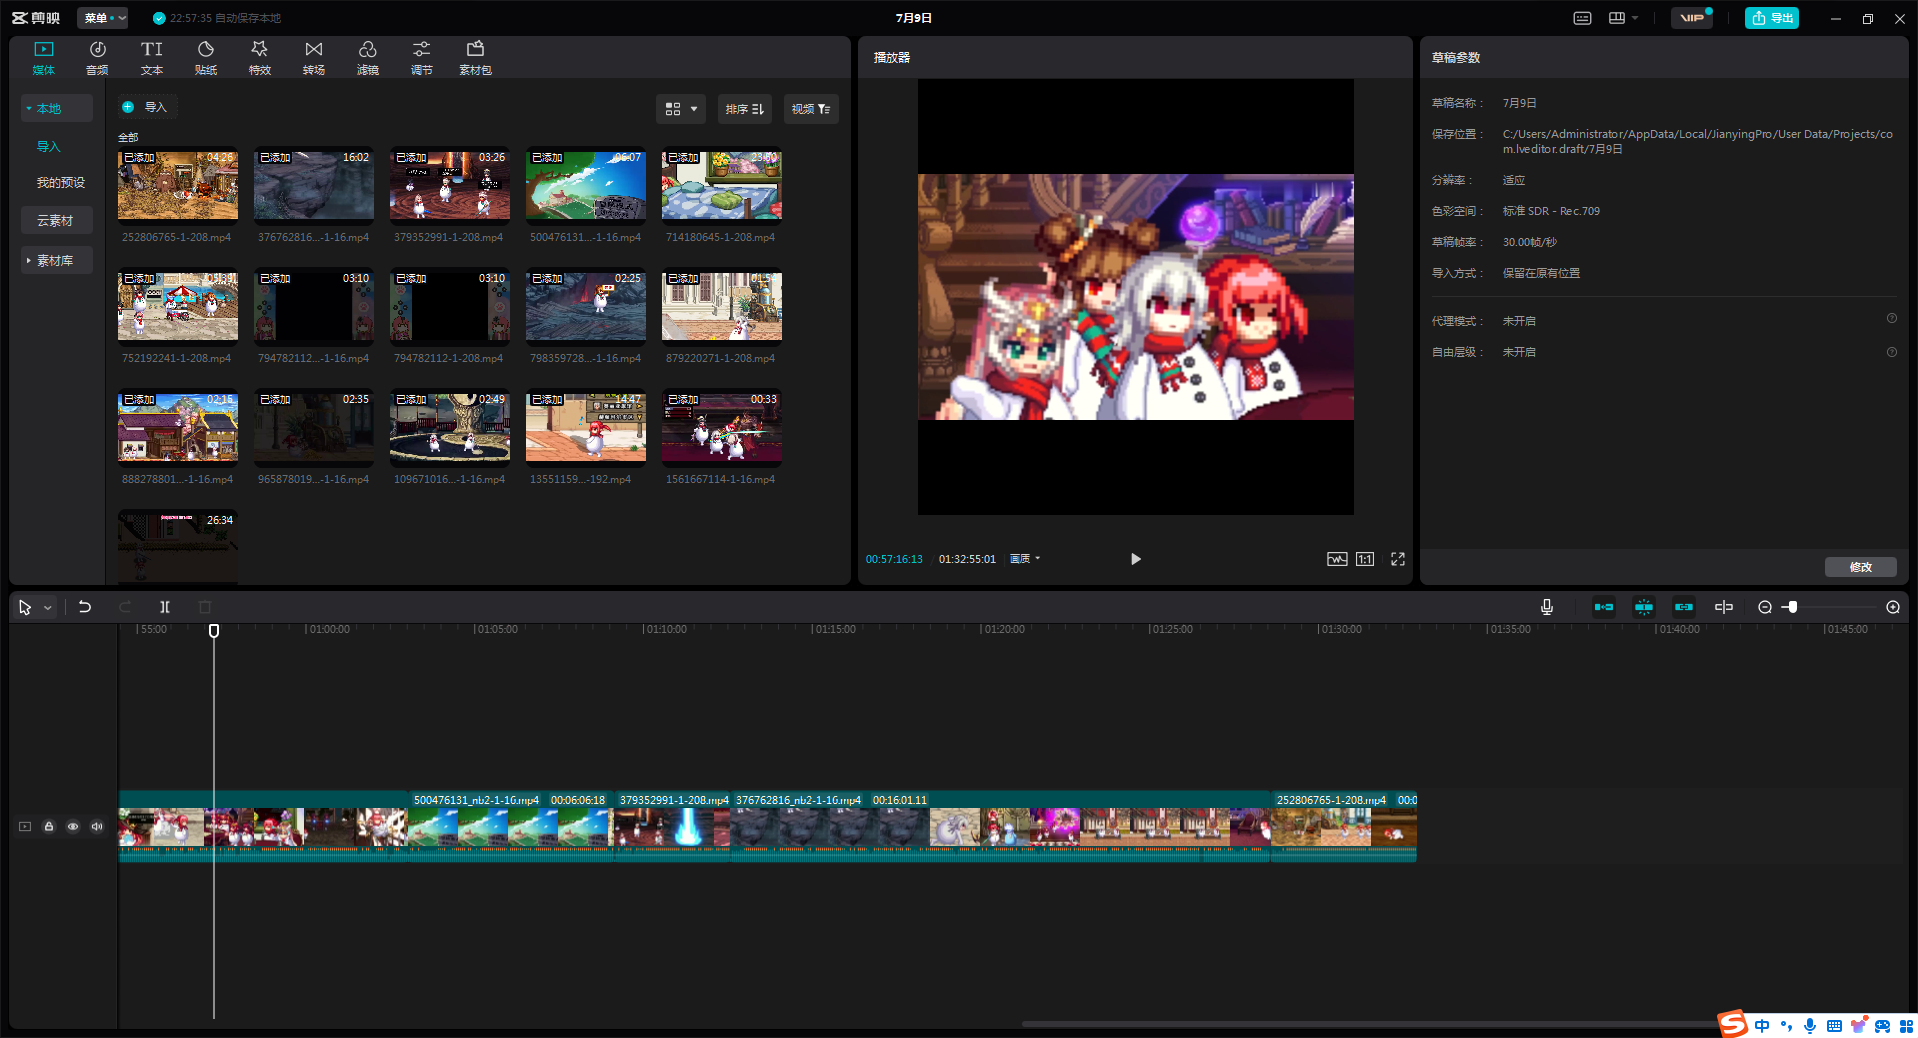
Task: Click the keyboard shortcuts icon in title bar
Action: (1582, 18)
